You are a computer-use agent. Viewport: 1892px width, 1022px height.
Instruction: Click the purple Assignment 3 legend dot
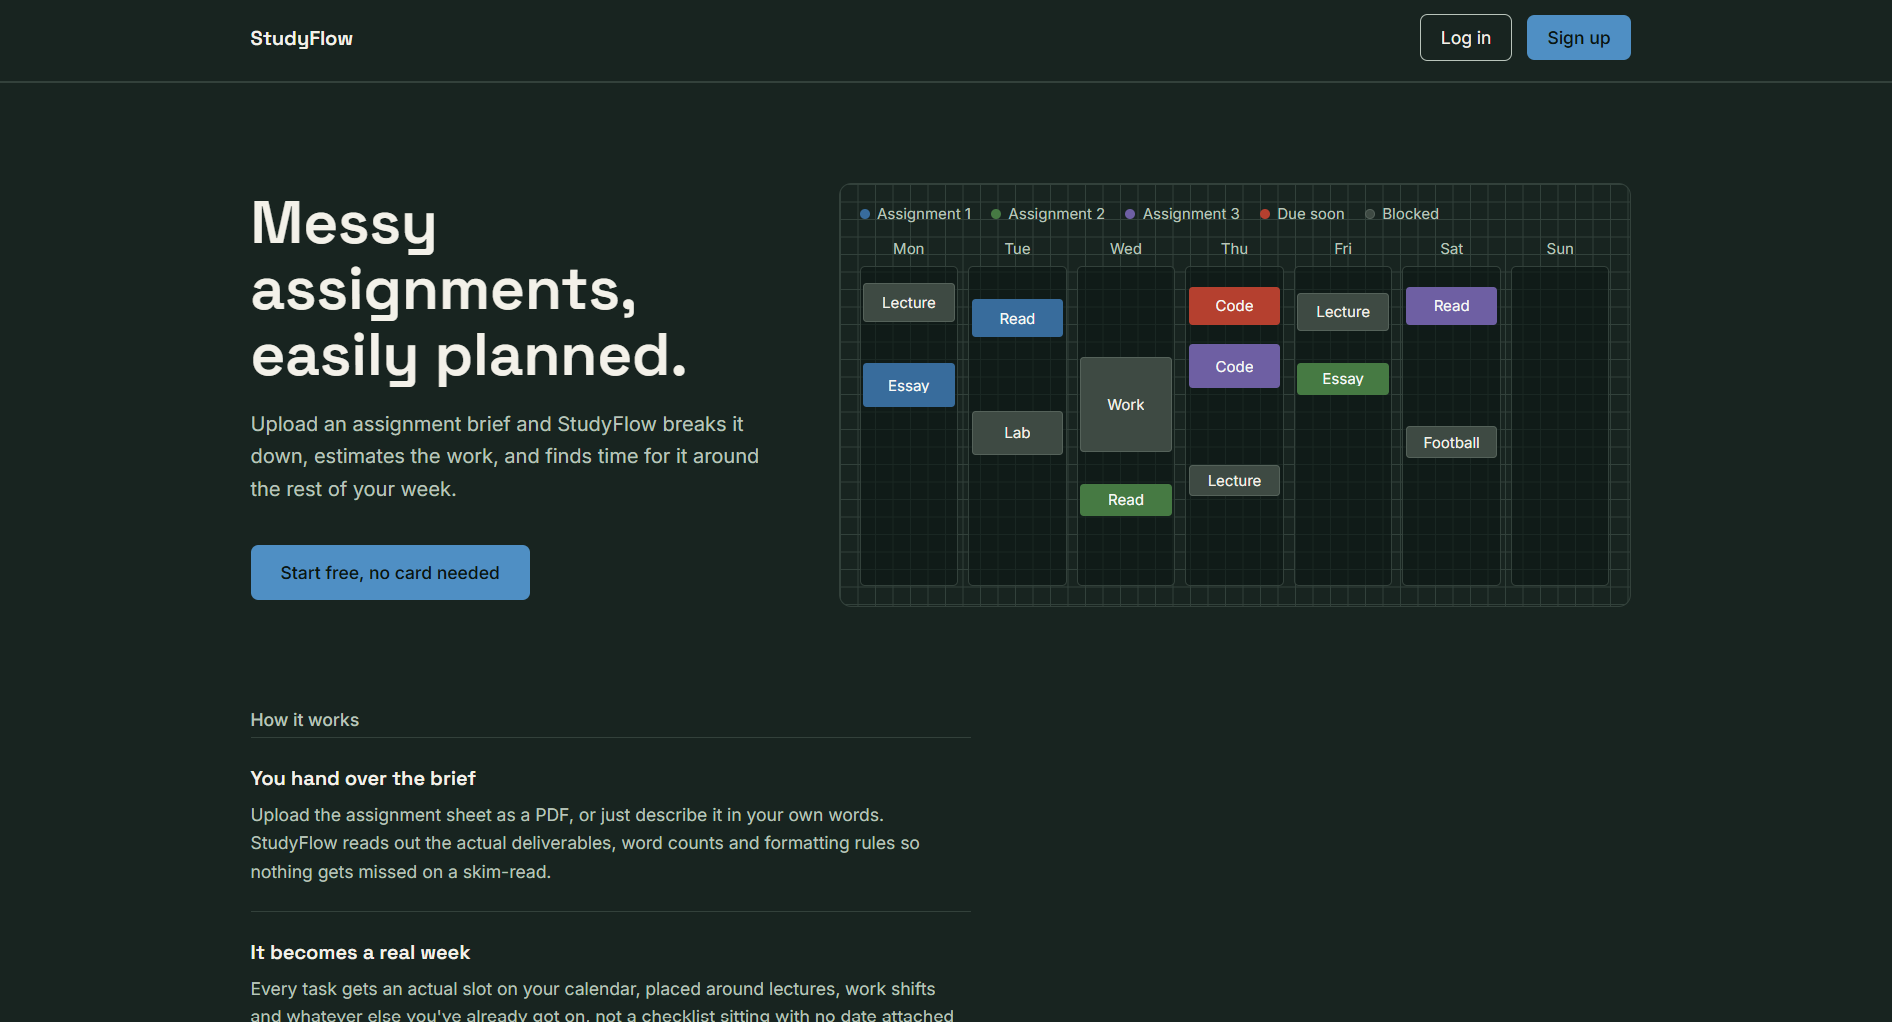1130,214
